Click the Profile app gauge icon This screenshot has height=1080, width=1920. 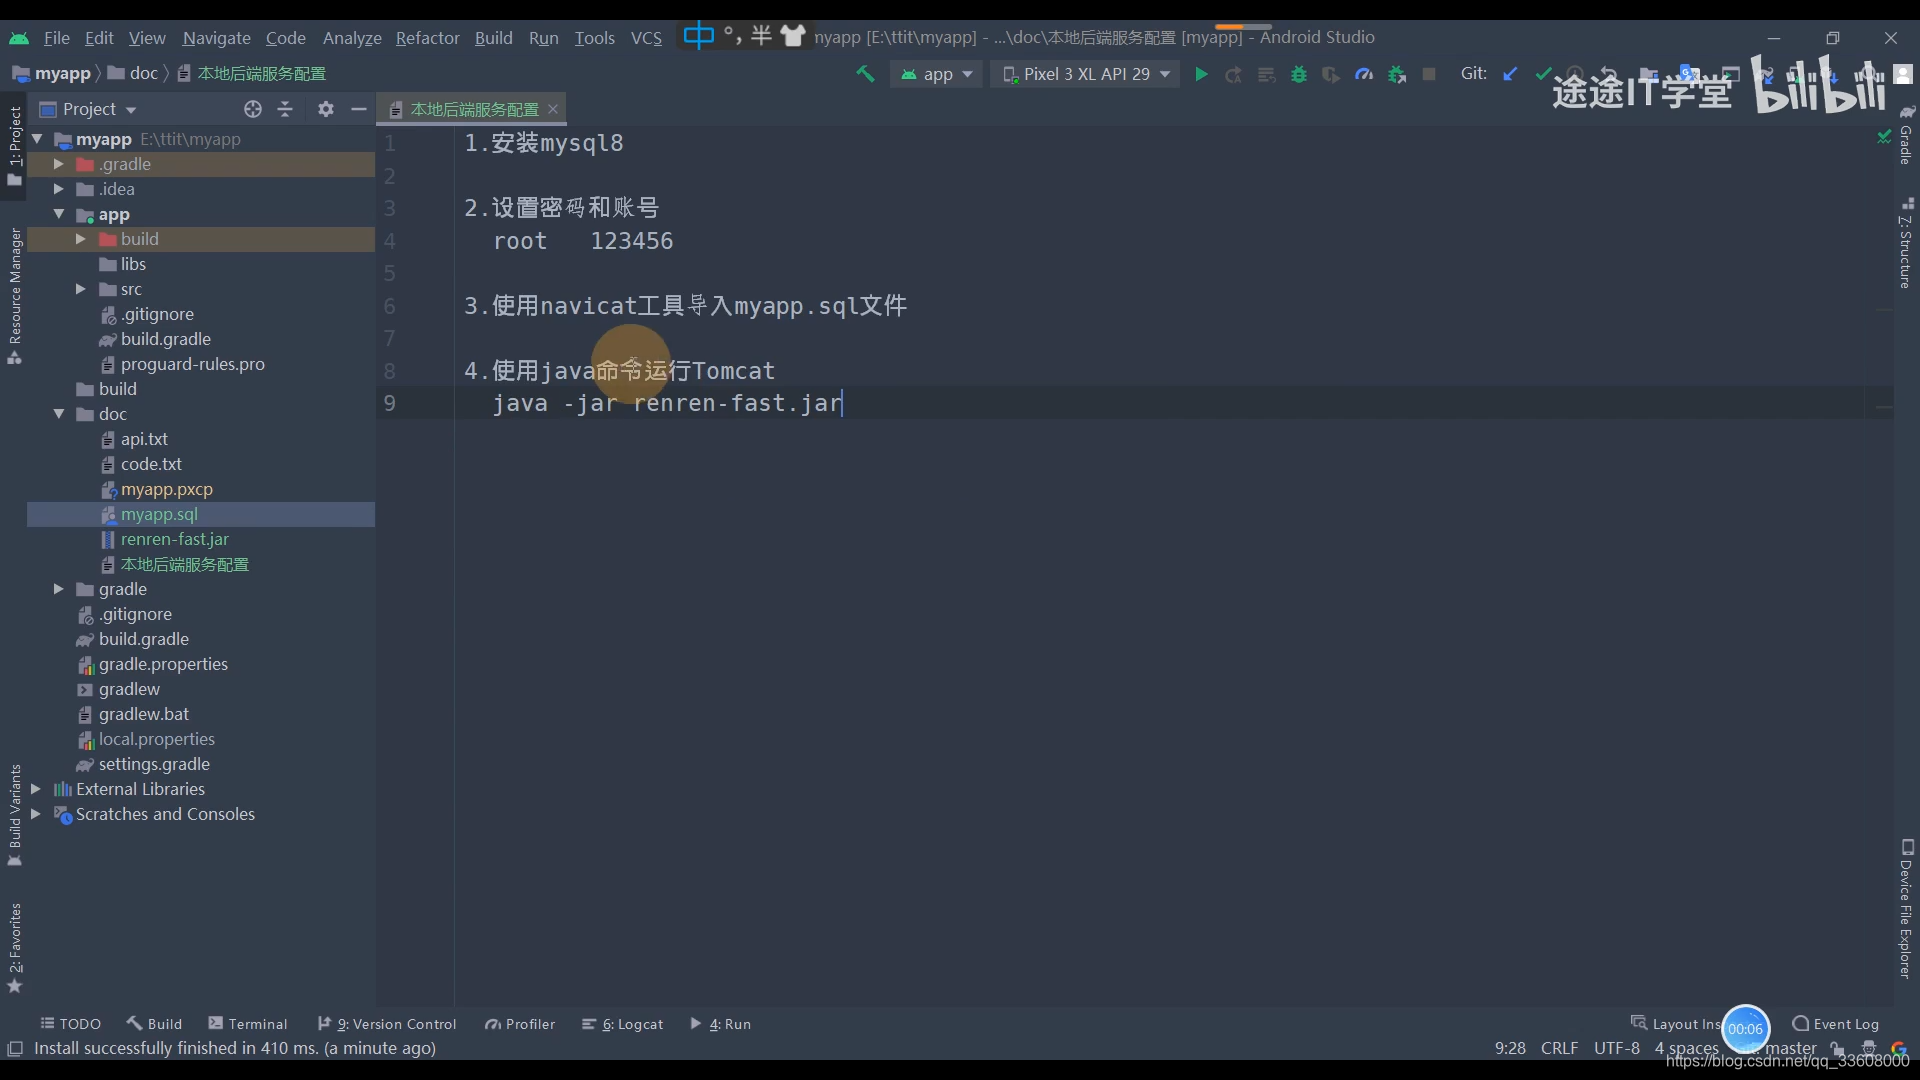point(1364,75)
